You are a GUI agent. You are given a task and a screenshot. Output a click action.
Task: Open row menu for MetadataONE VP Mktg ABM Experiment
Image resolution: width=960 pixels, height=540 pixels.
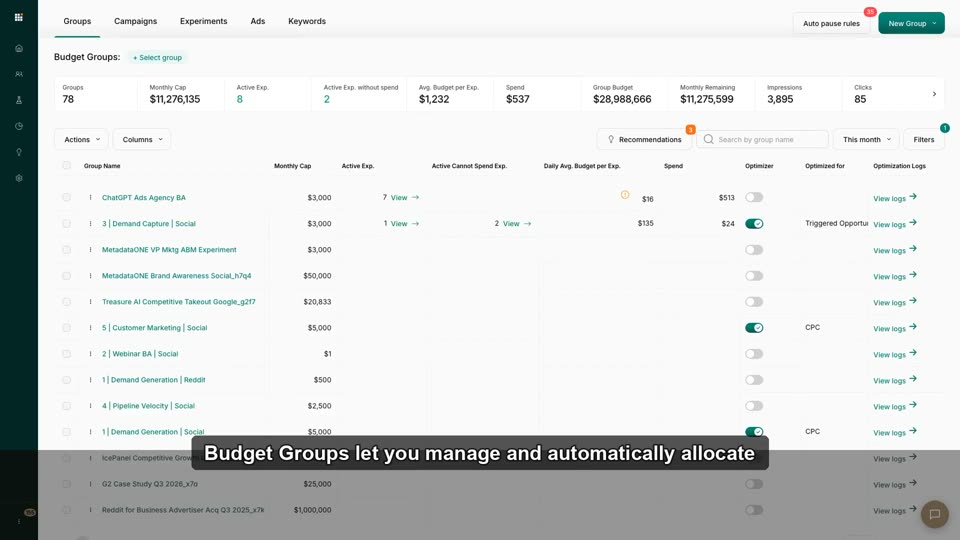[x=90, y=250]
